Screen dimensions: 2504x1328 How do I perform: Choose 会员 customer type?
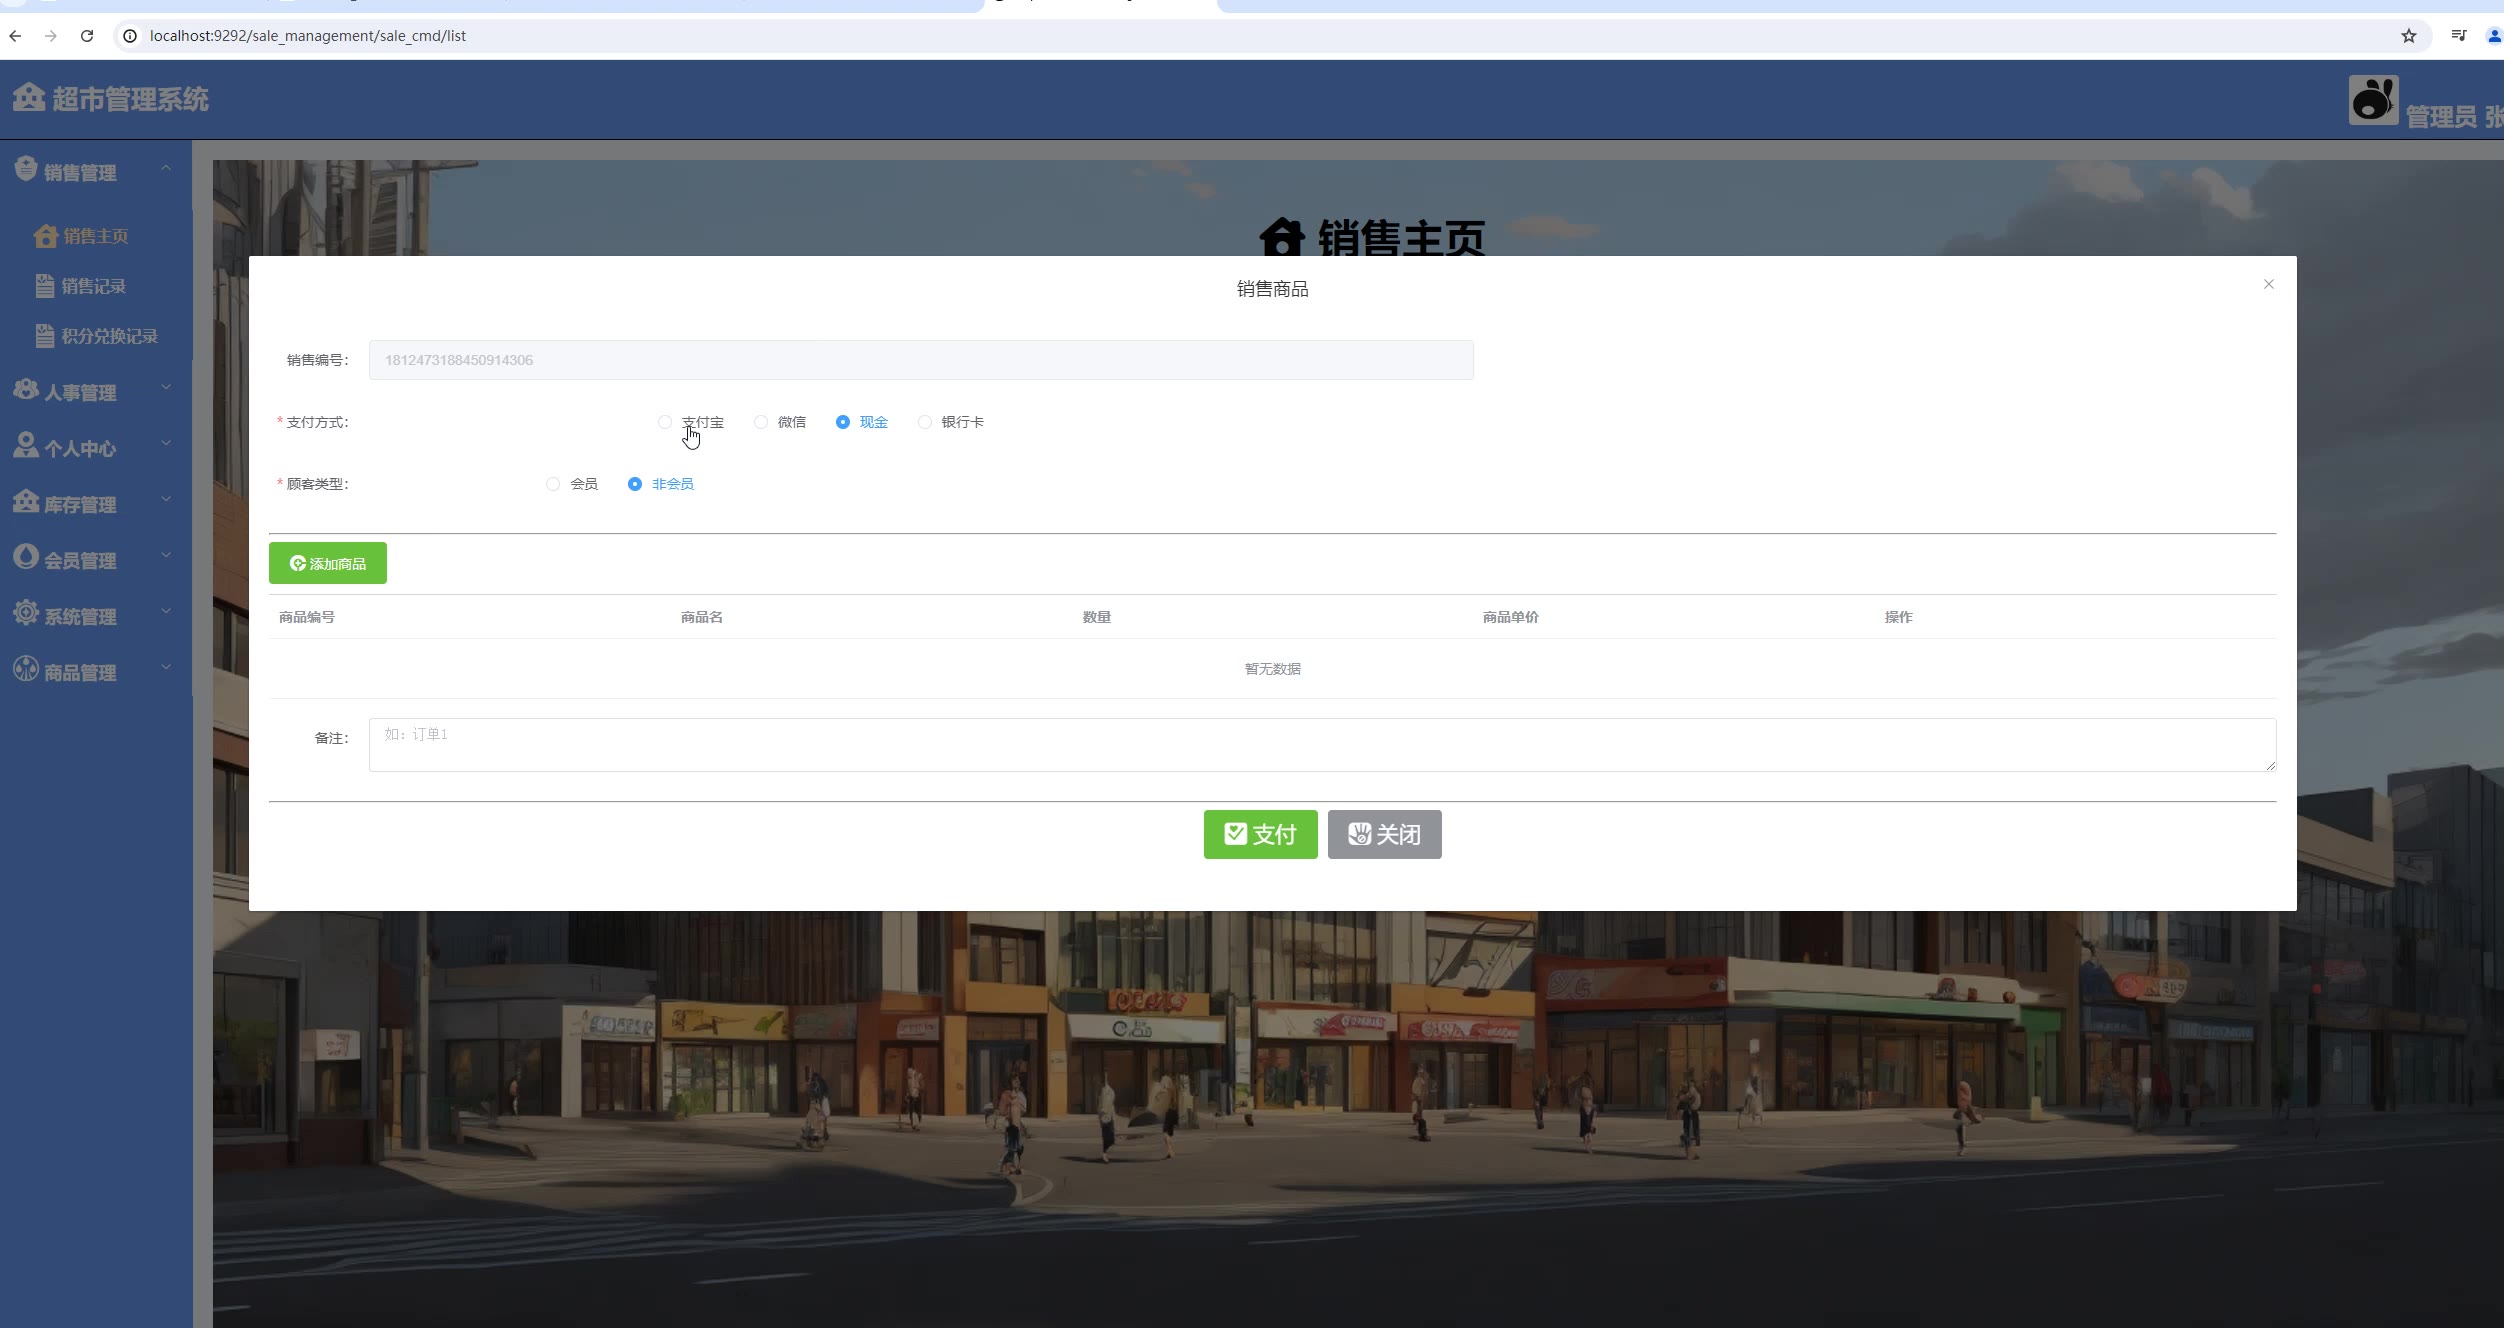coord(553,484)
